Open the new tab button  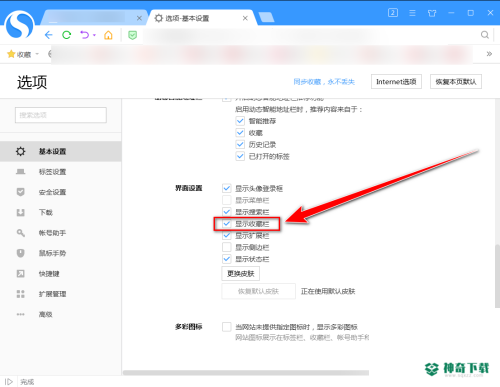[x=266, y=17]
